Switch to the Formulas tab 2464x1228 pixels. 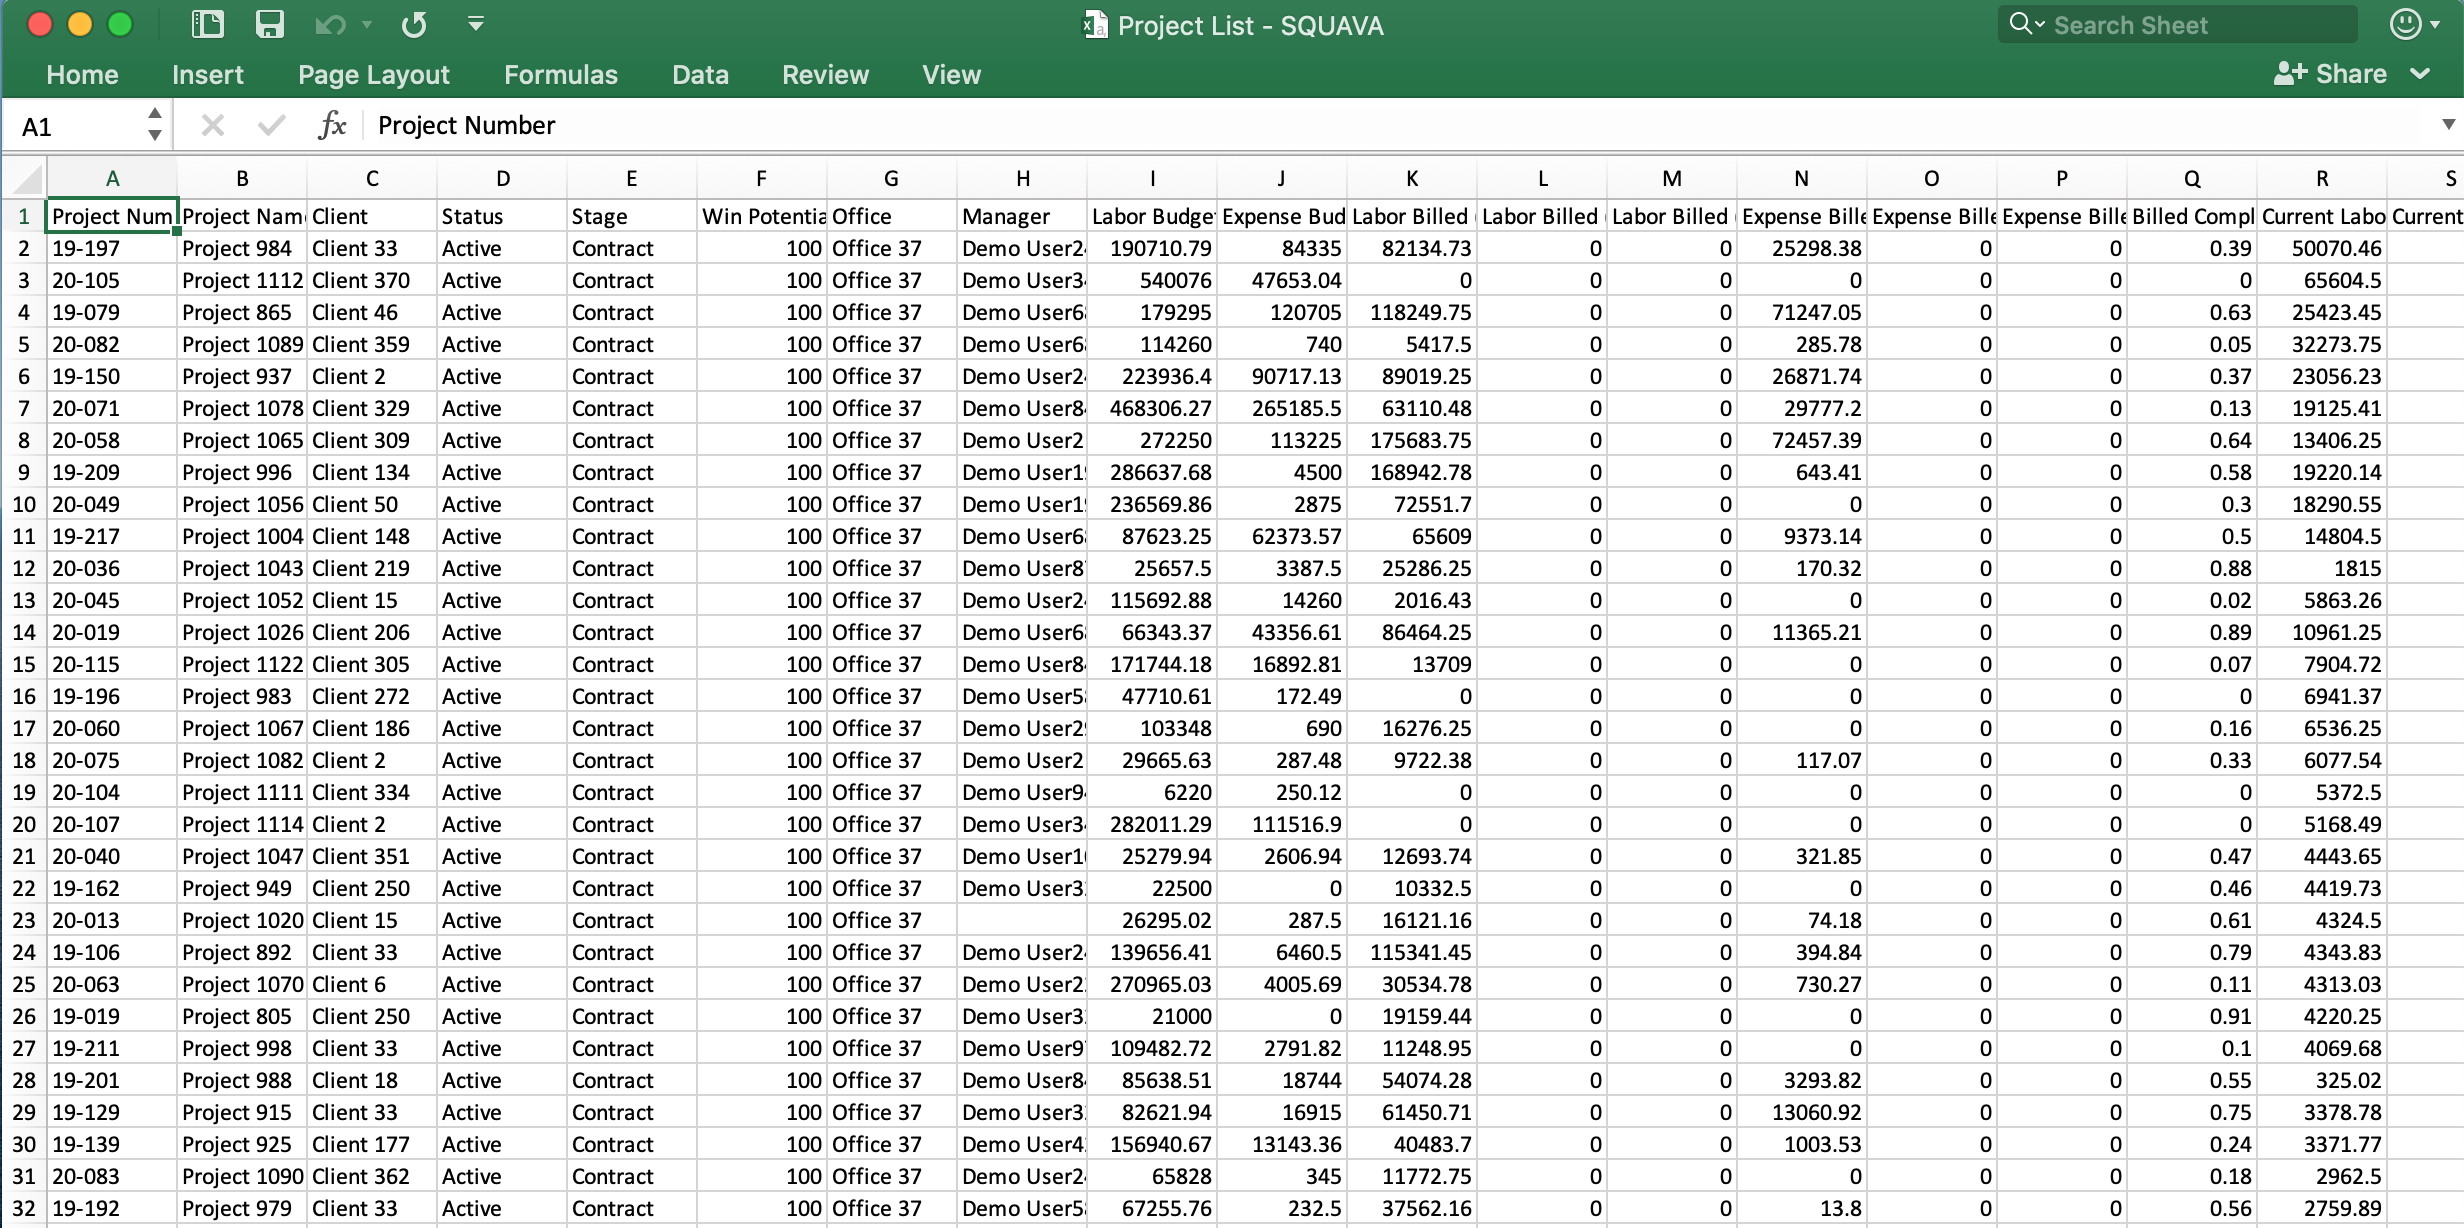560,74
